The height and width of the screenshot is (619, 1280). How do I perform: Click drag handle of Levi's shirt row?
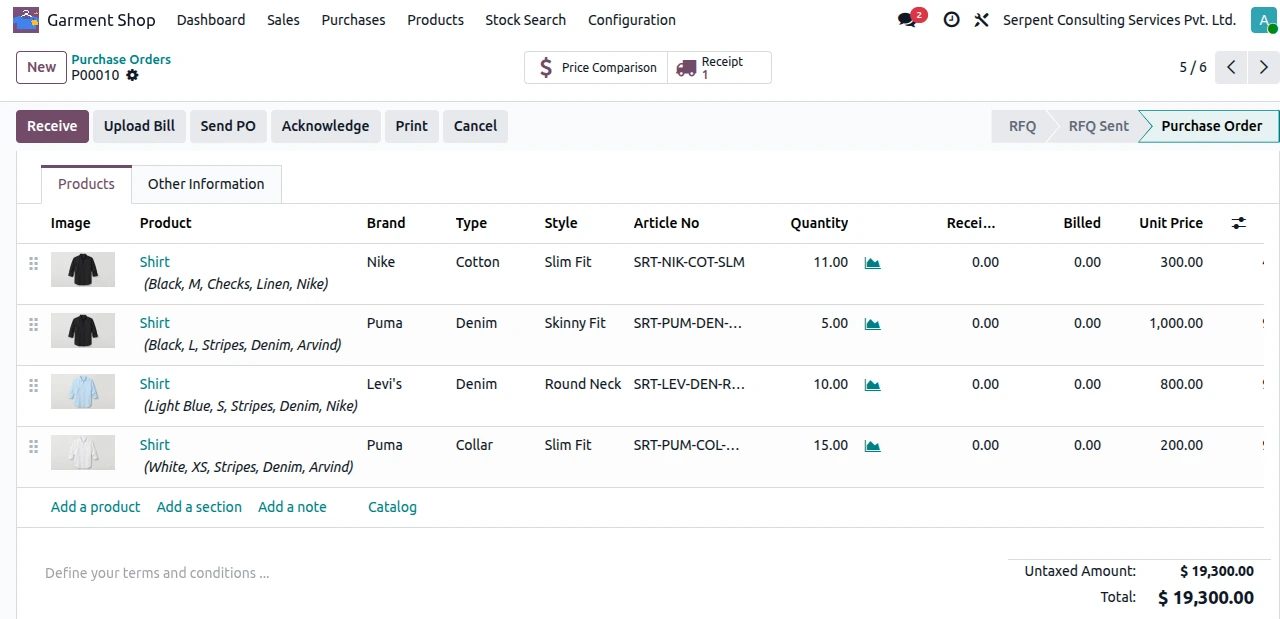[x=33, y=385]
